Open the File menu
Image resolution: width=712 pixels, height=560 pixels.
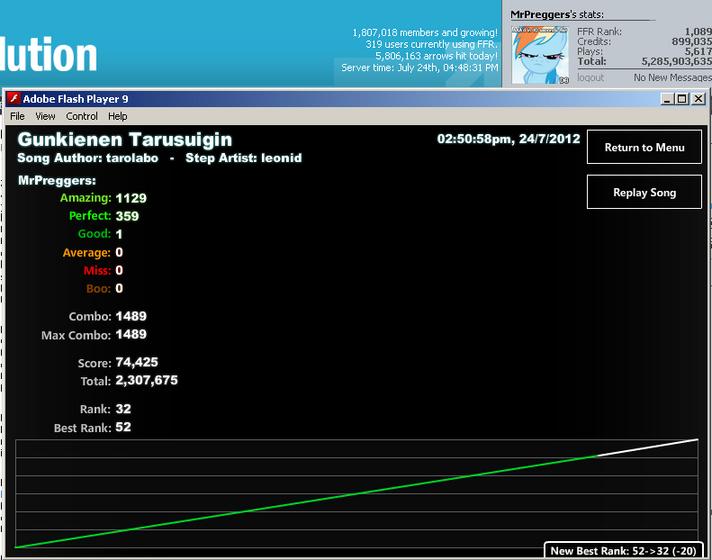tap(17, 116)
